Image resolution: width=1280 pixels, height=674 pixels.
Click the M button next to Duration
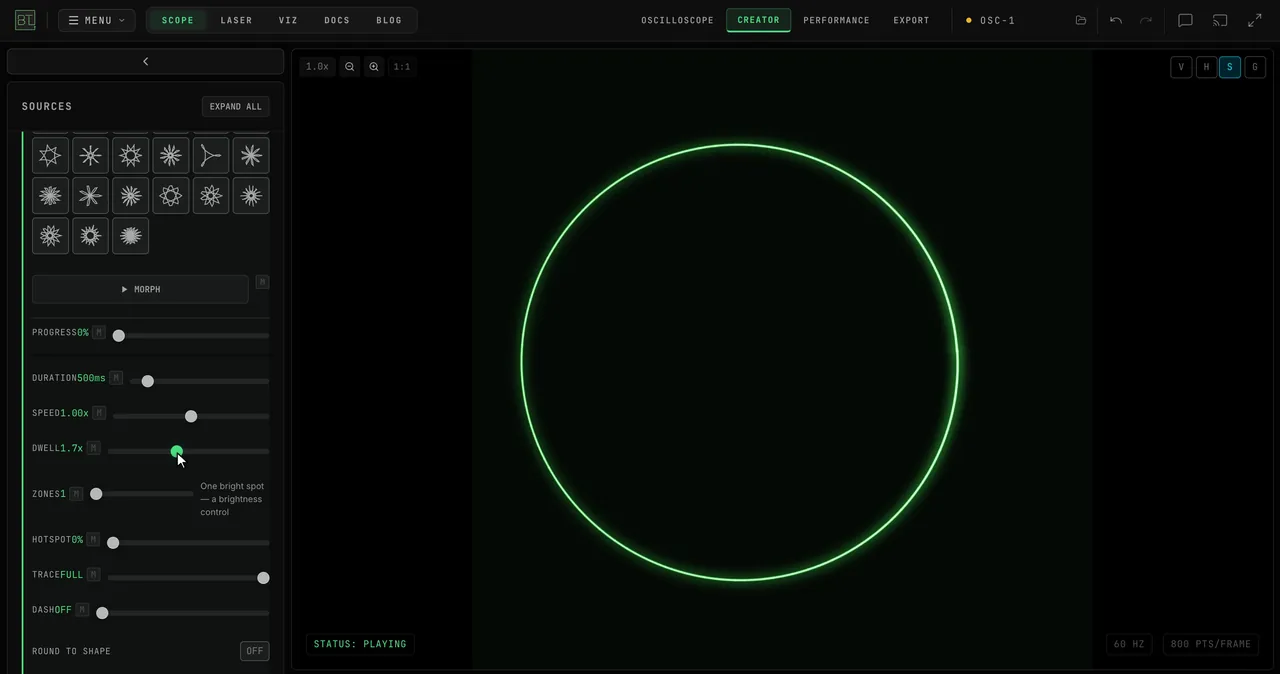[116, 378]
